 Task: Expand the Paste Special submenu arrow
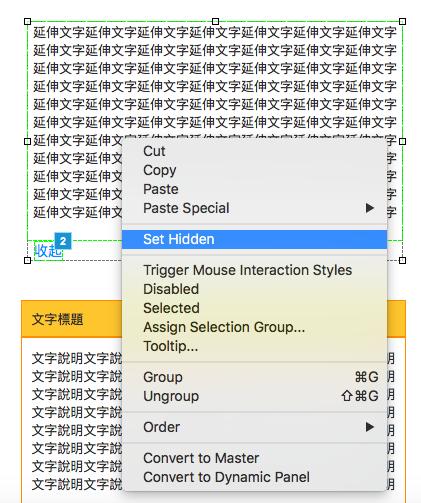tap(369, 208)
